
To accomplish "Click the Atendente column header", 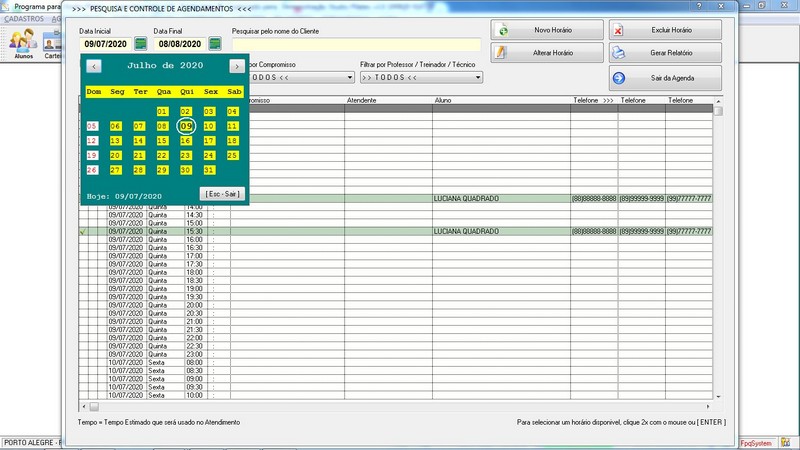I will coord(388,101).
